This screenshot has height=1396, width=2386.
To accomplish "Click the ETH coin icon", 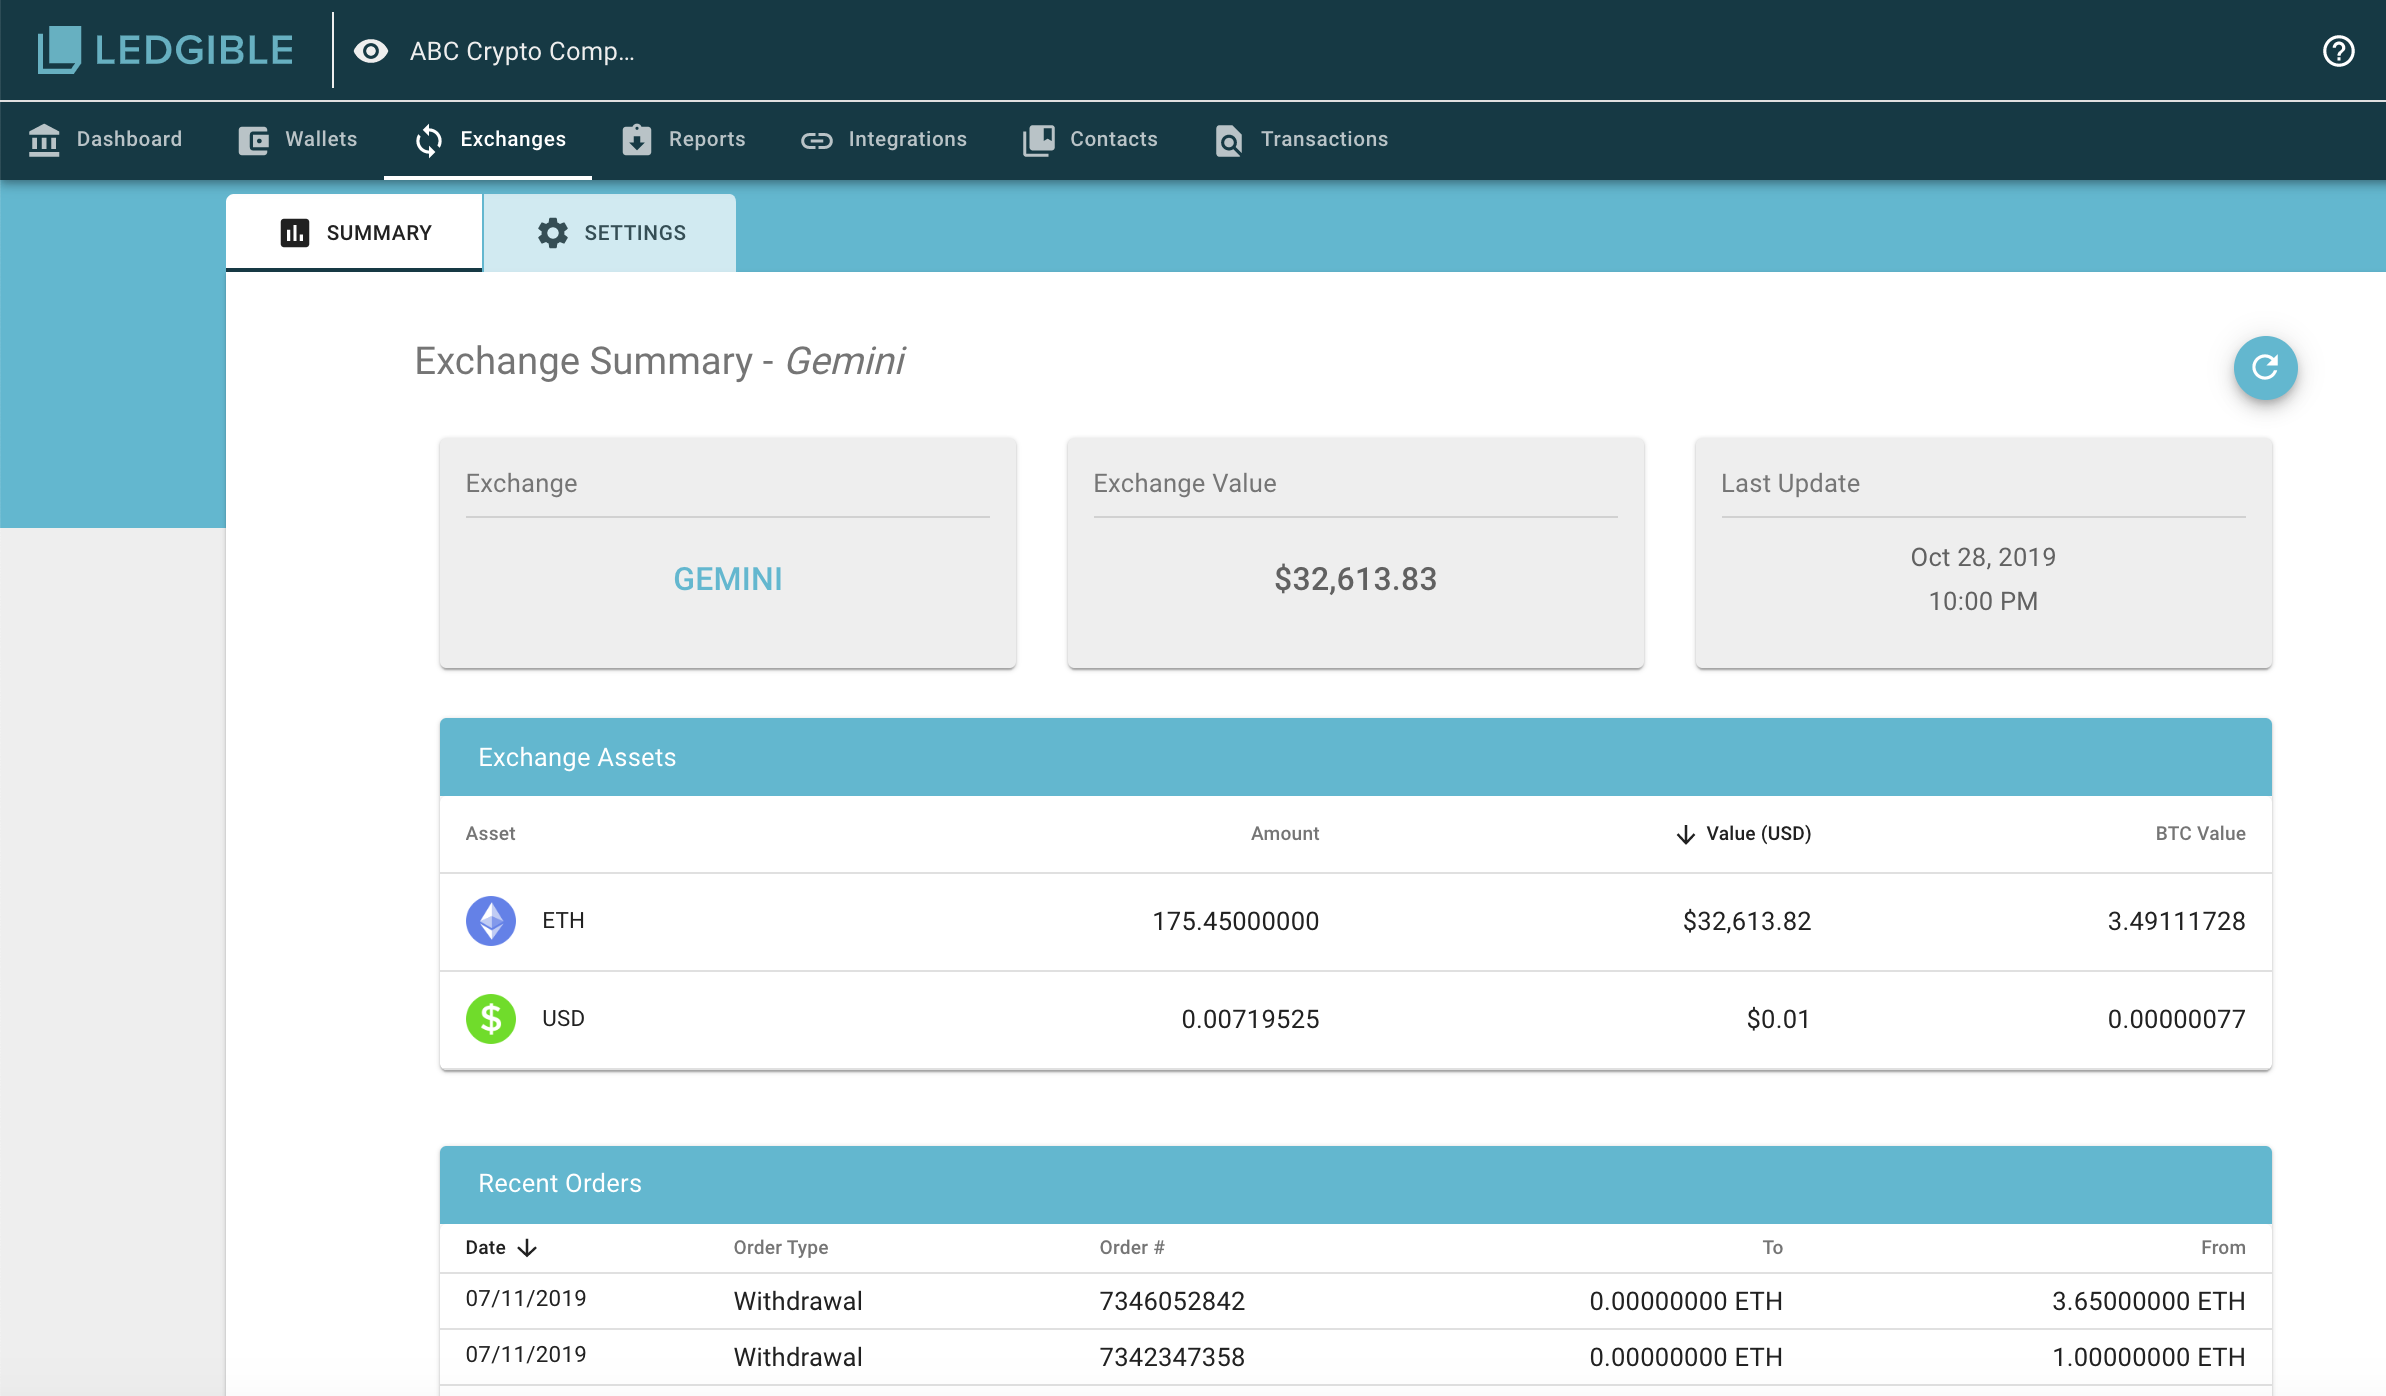I will click(x=491, y=921).
